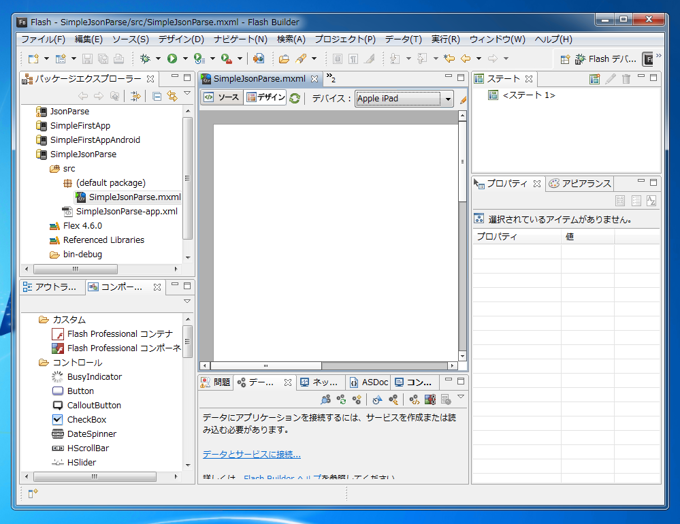Switch editor to ソース mode
This screenshot has height=524, width=680.
pos(222,98)
